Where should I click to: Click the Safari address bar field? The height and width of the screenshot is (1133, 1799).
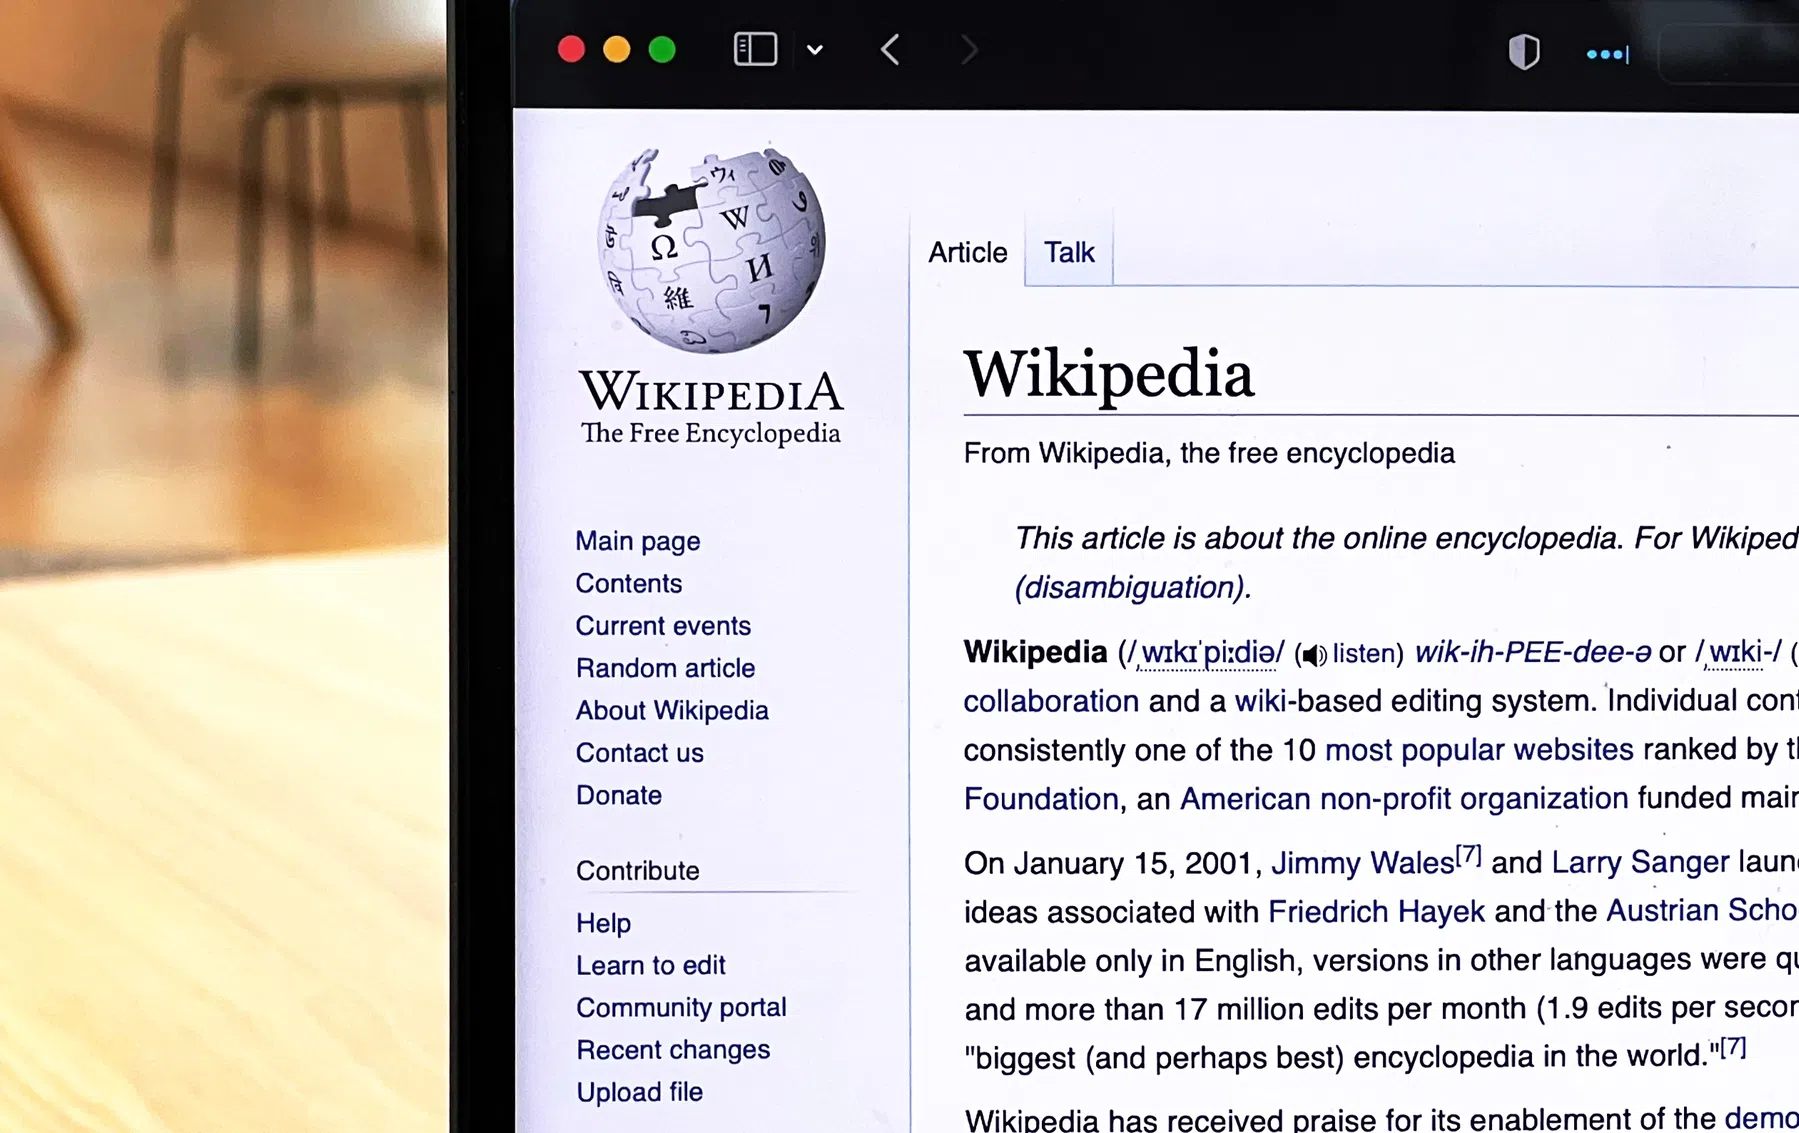click(x=1730, y=52)
